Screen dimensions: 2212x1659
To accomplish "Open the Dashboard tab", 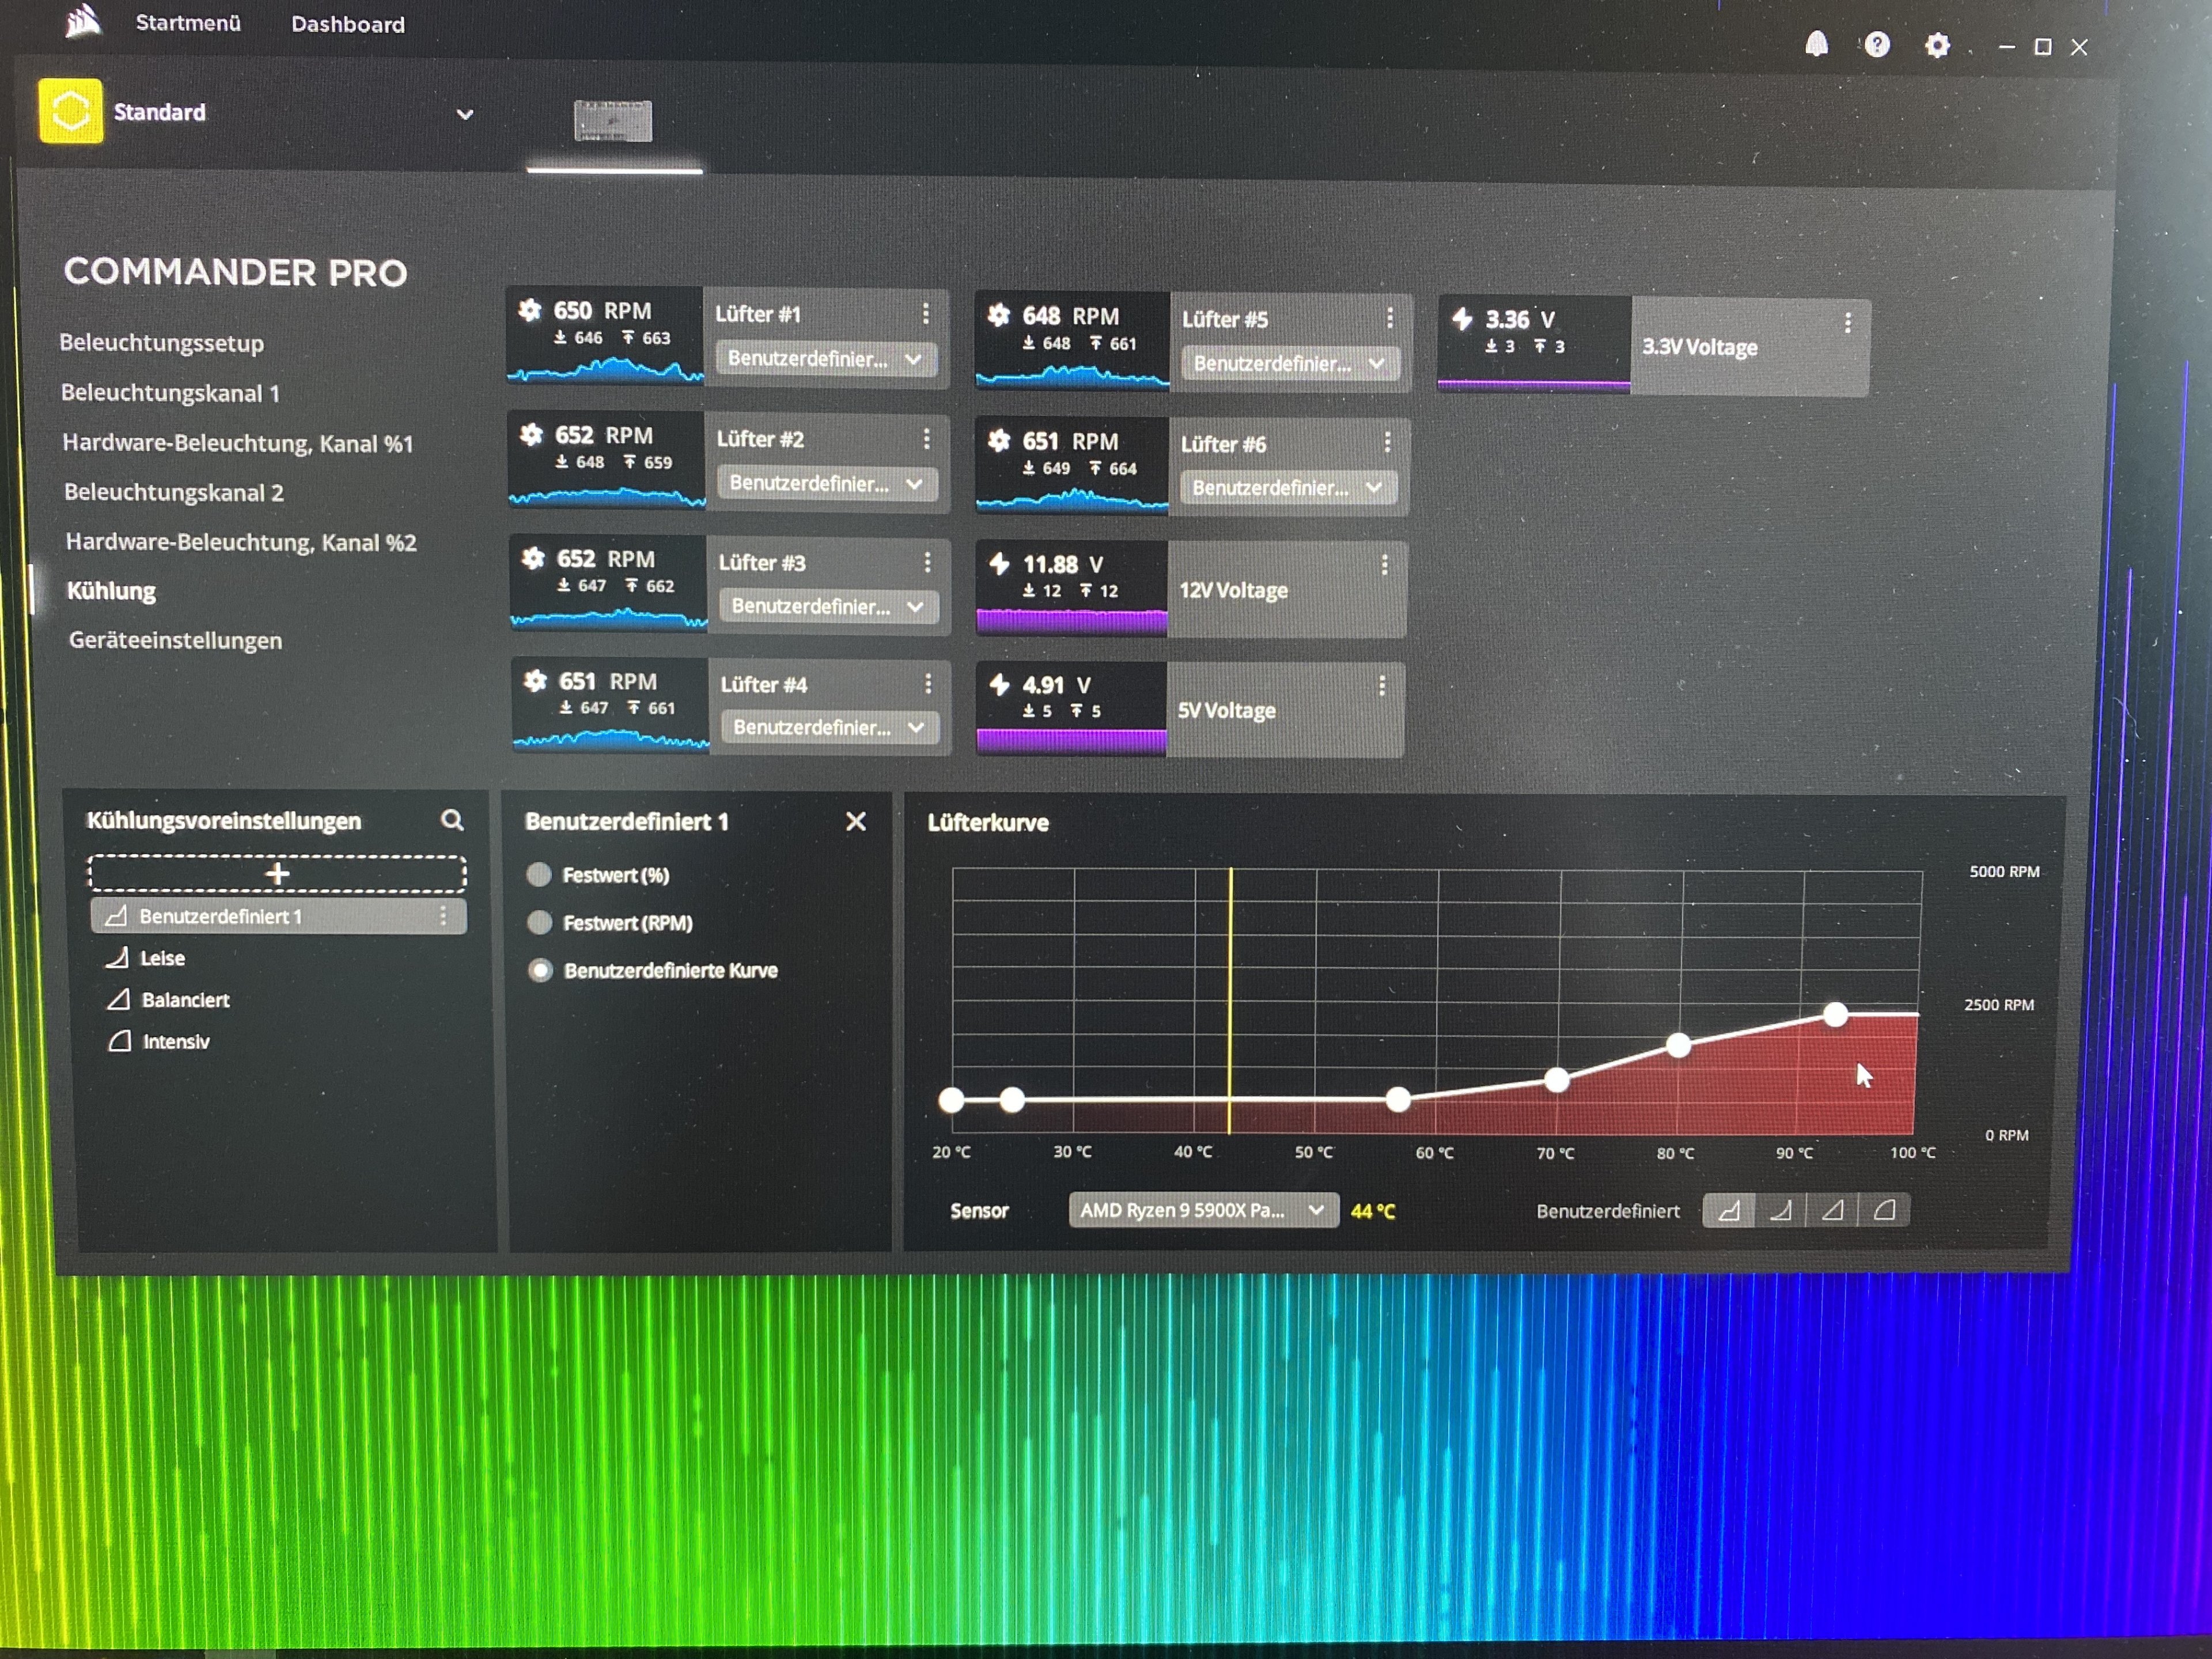I will 347,24.
